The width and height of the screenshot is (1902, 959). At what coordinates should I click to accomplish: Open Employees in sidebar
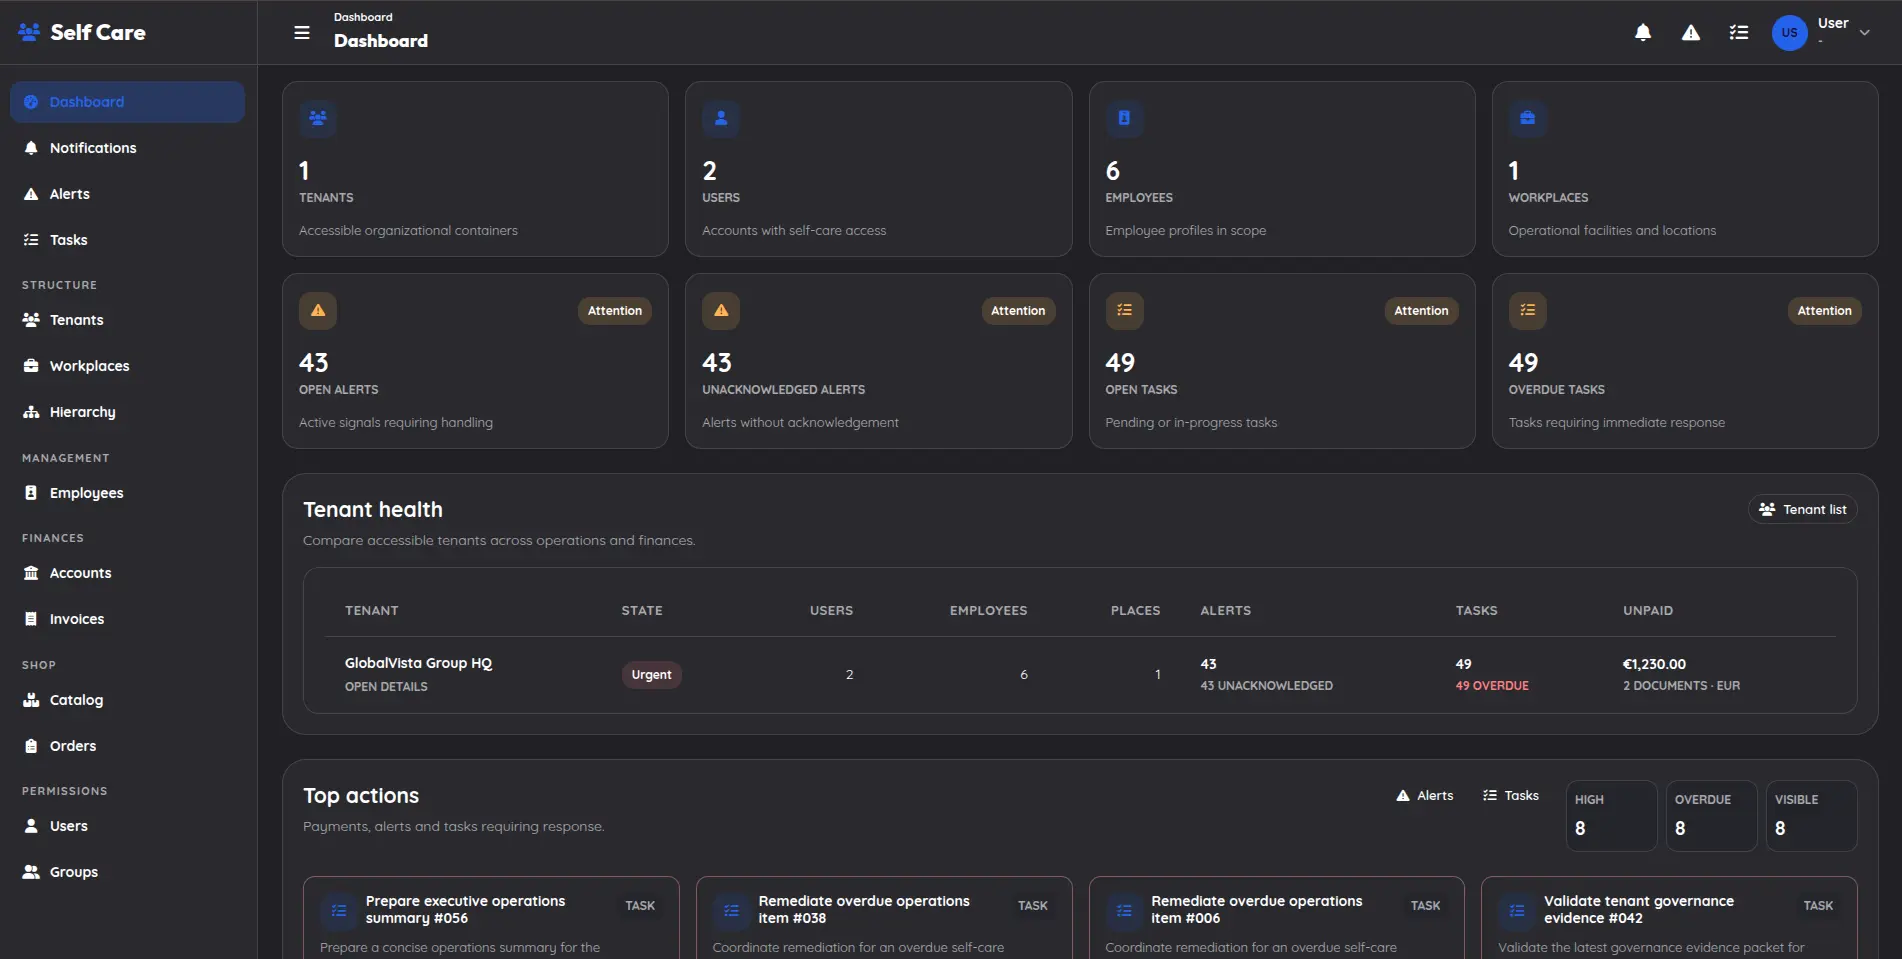pos(127,493)
